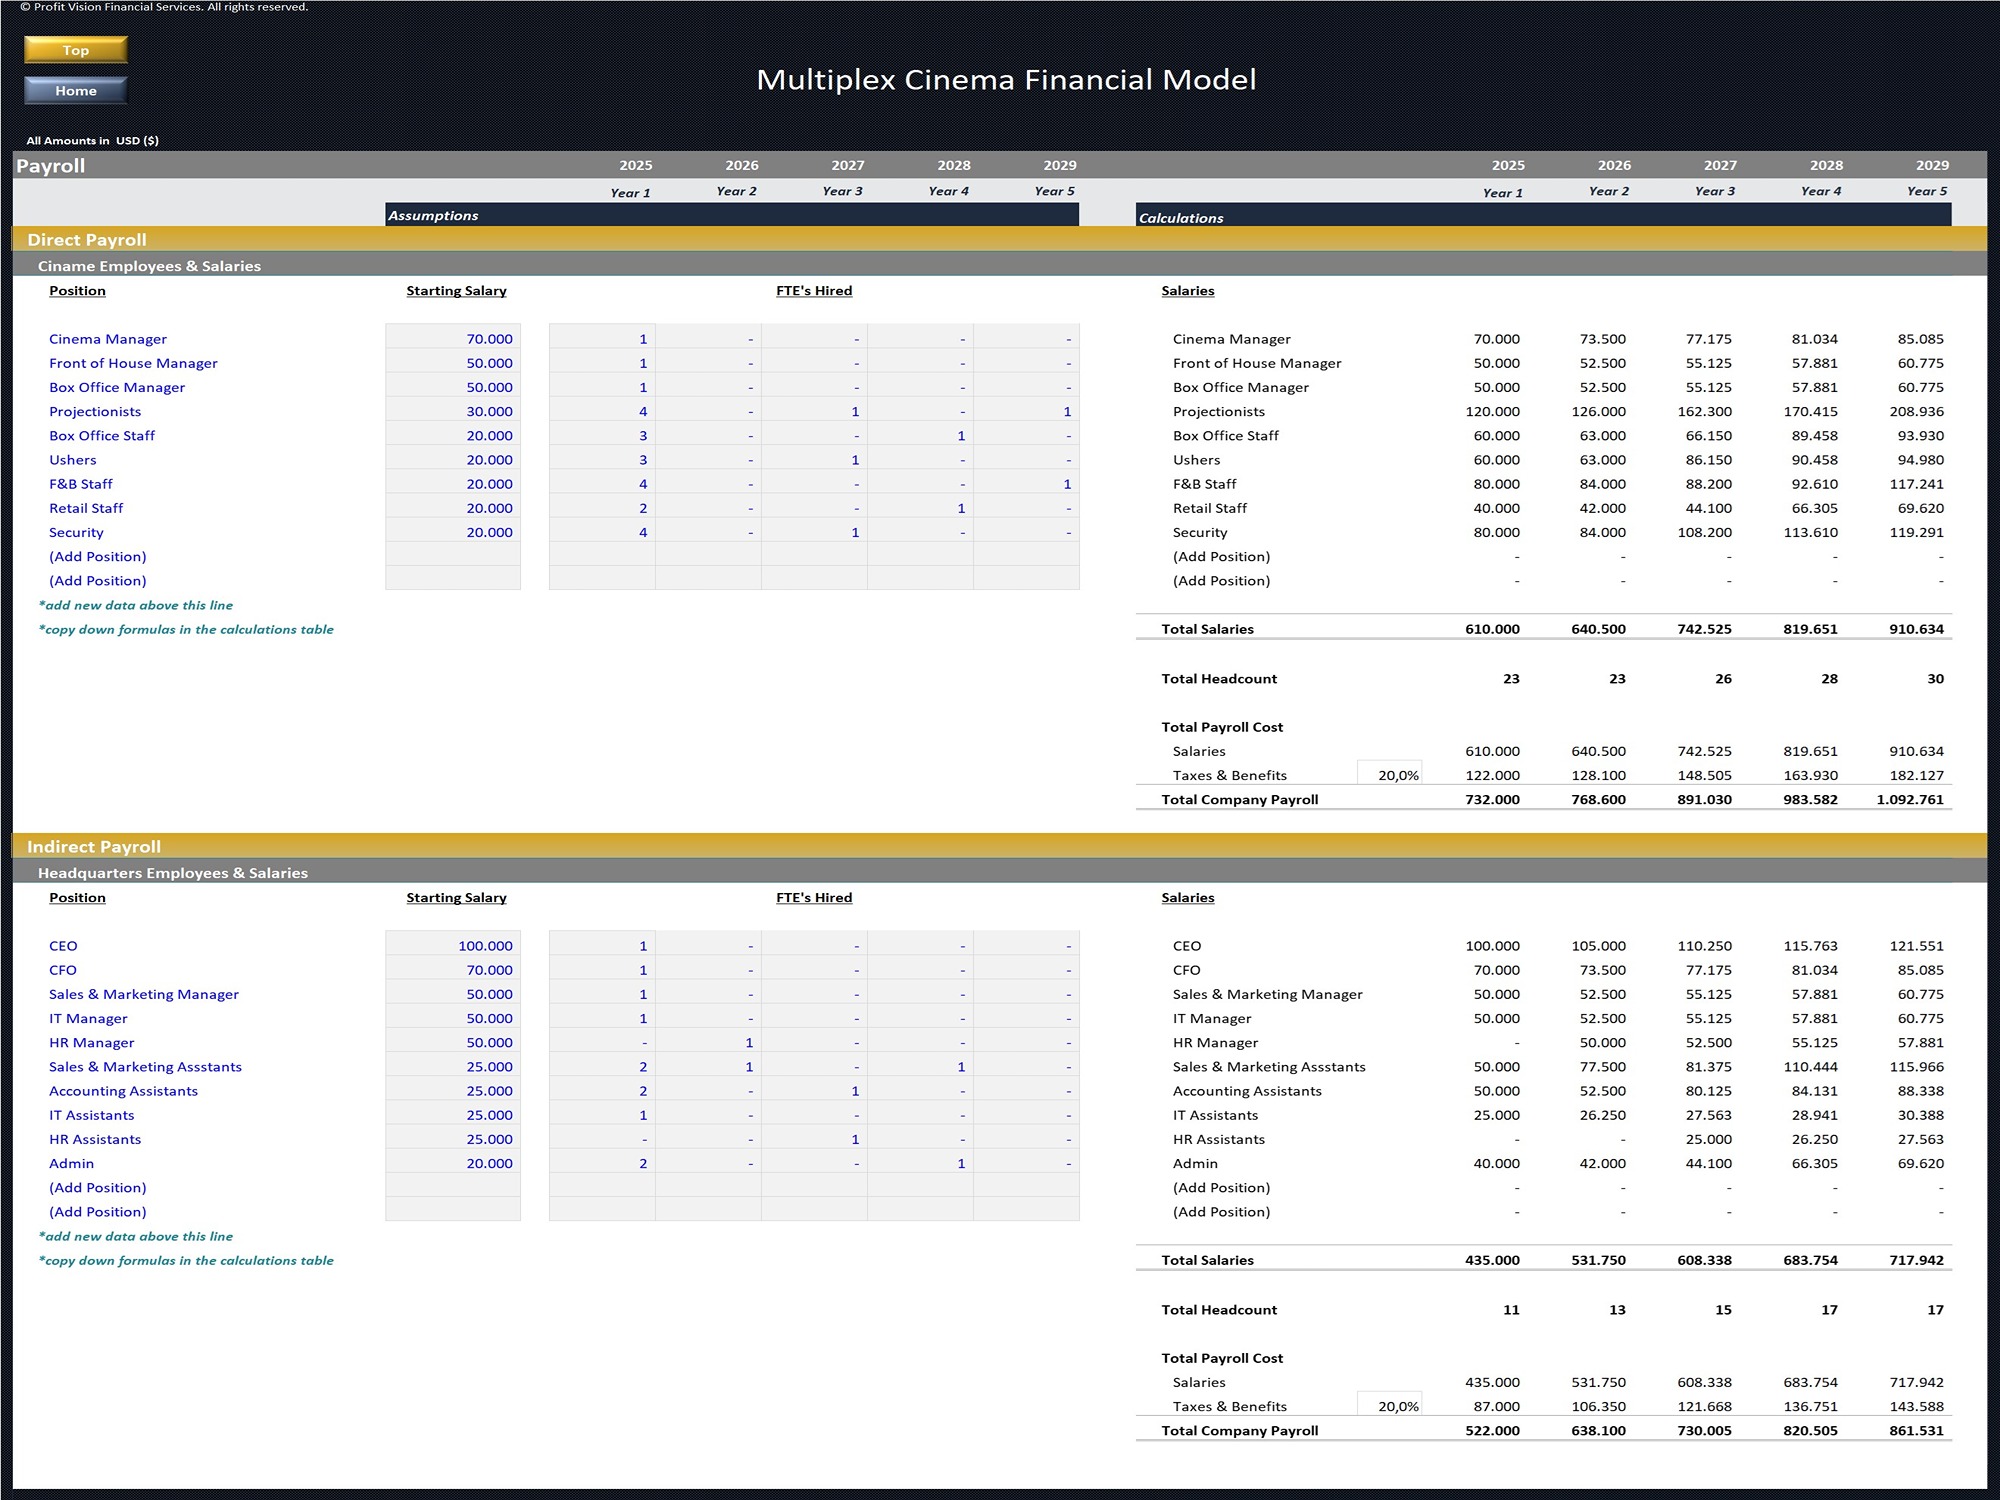Select direct Total Company Payroll 2029 value 1.092.761
This screenshot has width=2000, height=1500.
[1910, 800]
